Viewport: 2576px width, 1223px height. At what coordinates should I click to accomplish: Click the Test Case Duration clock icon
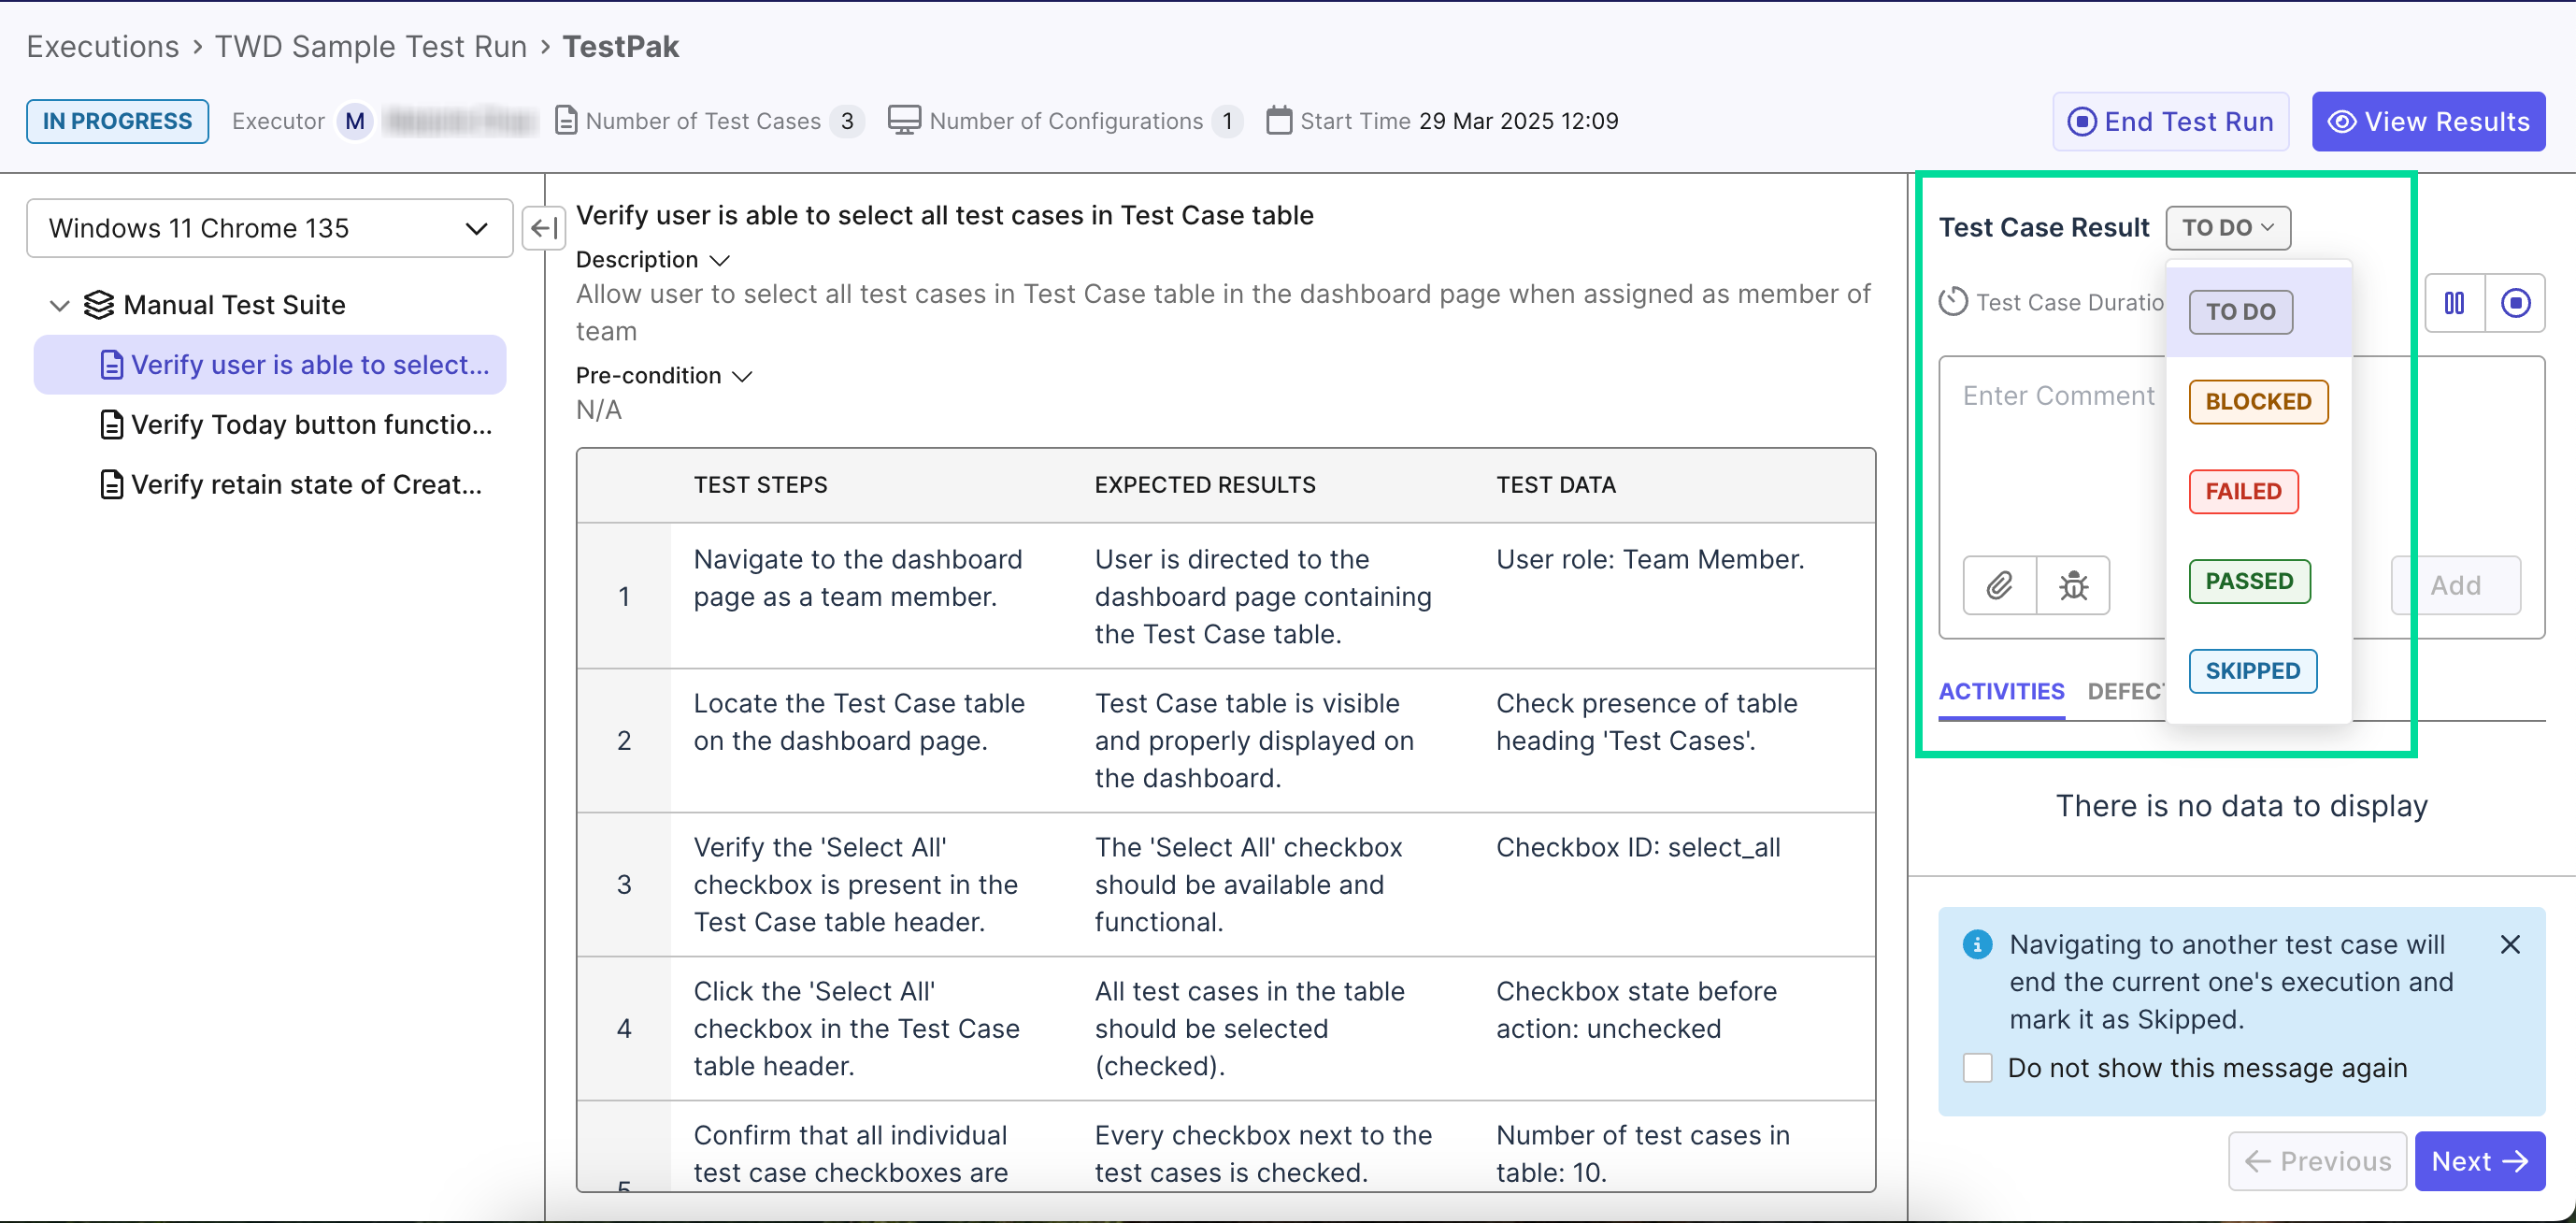pos(1953,302)
